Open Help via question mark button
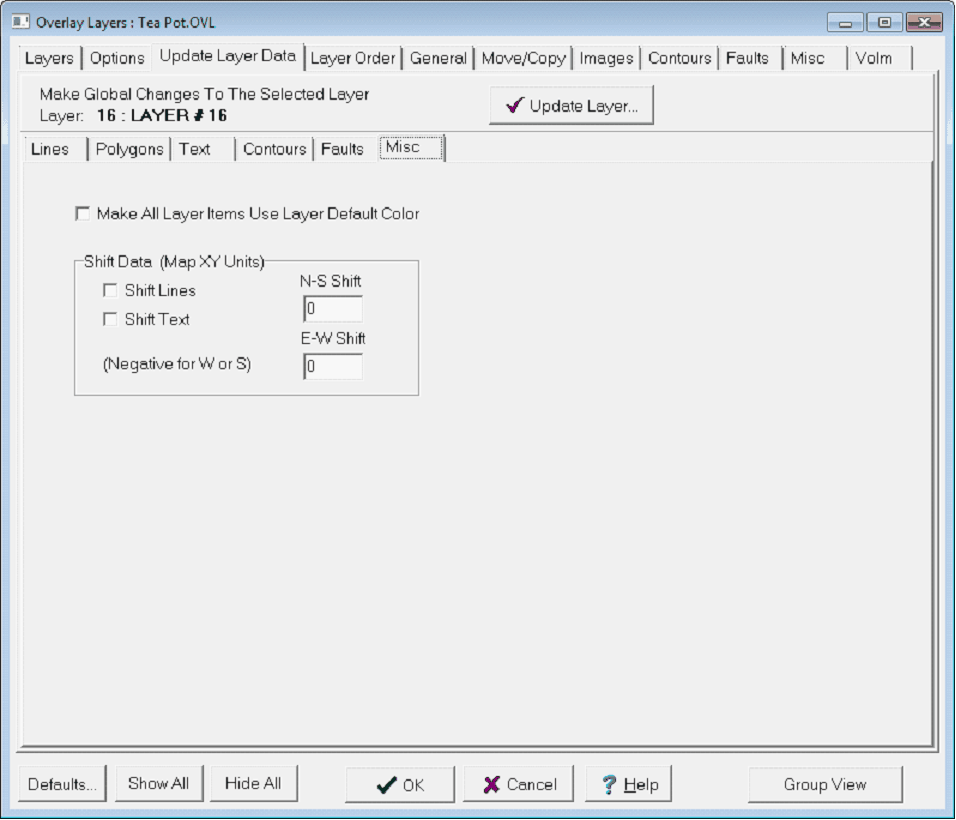The image size is (956, 820). (x=628, y=785)
